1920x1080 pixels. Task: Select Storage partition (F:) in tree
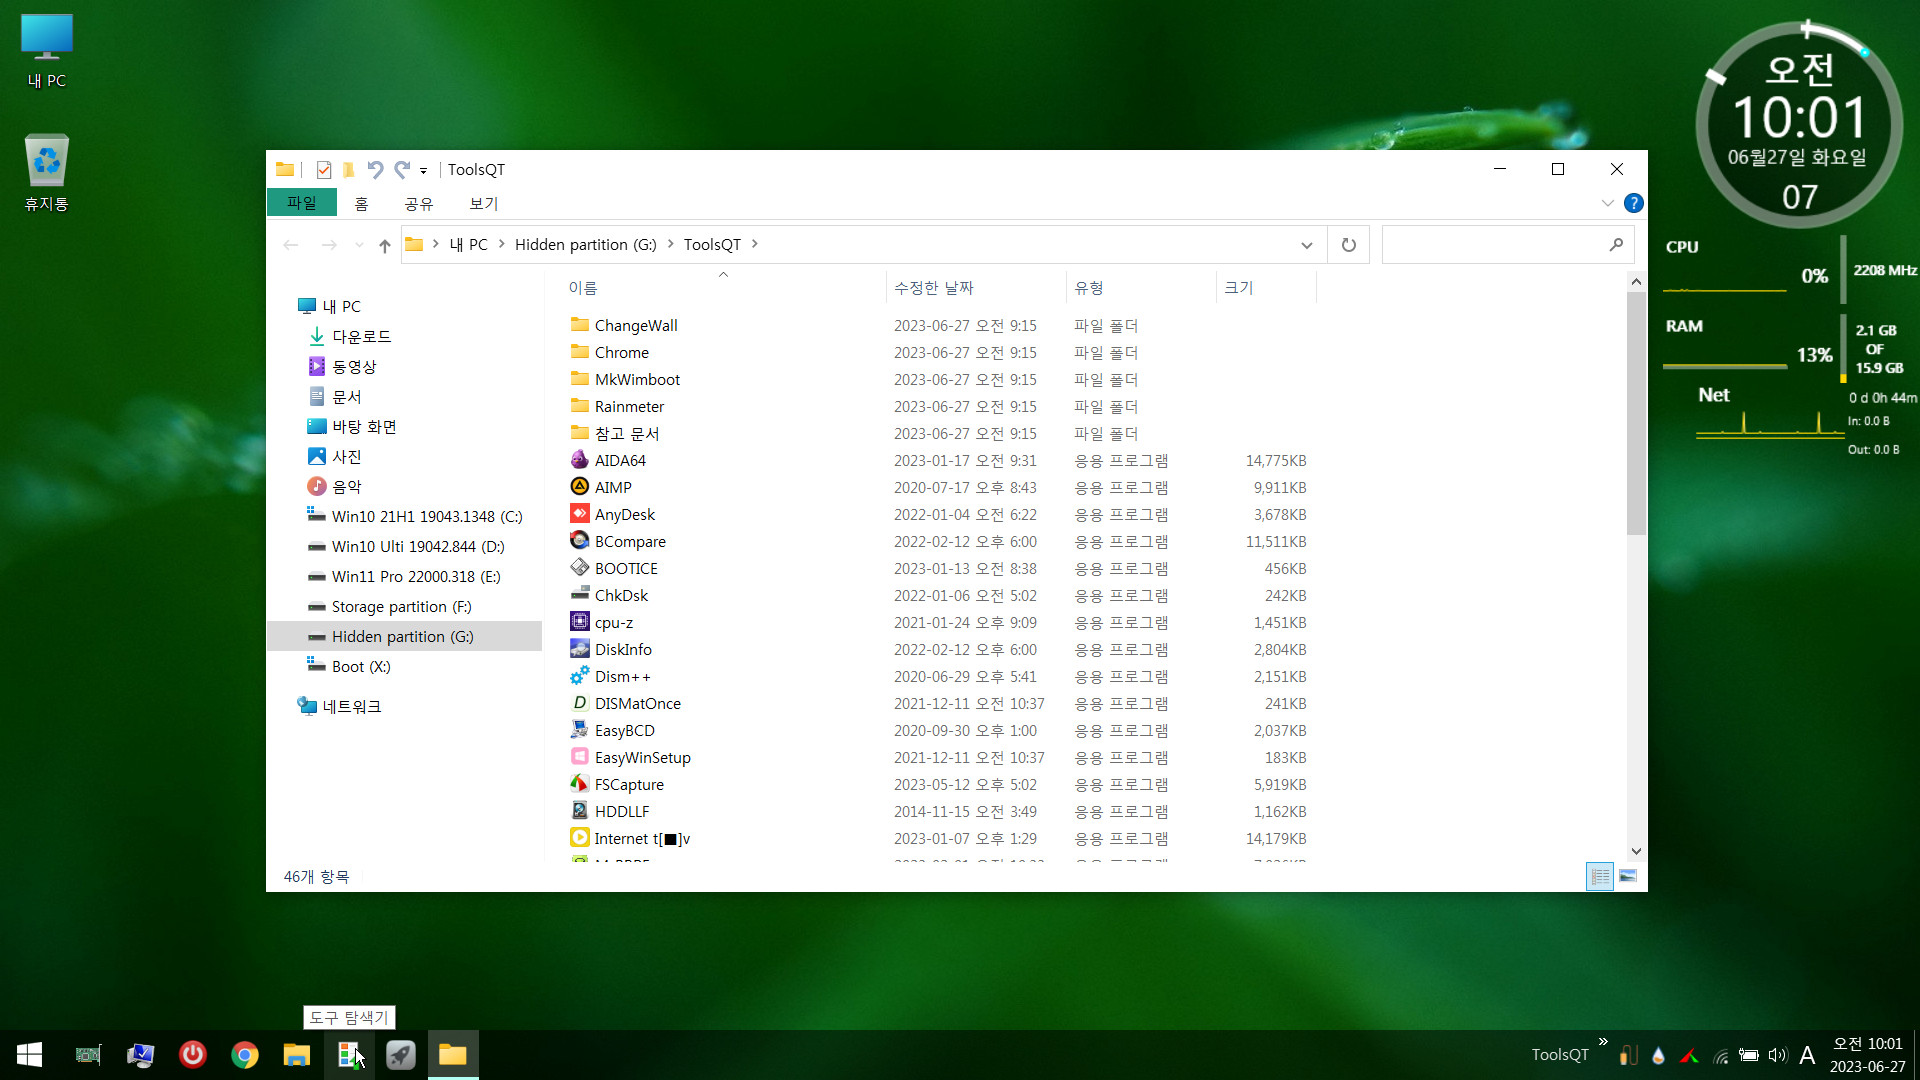[x=401, y=606]
